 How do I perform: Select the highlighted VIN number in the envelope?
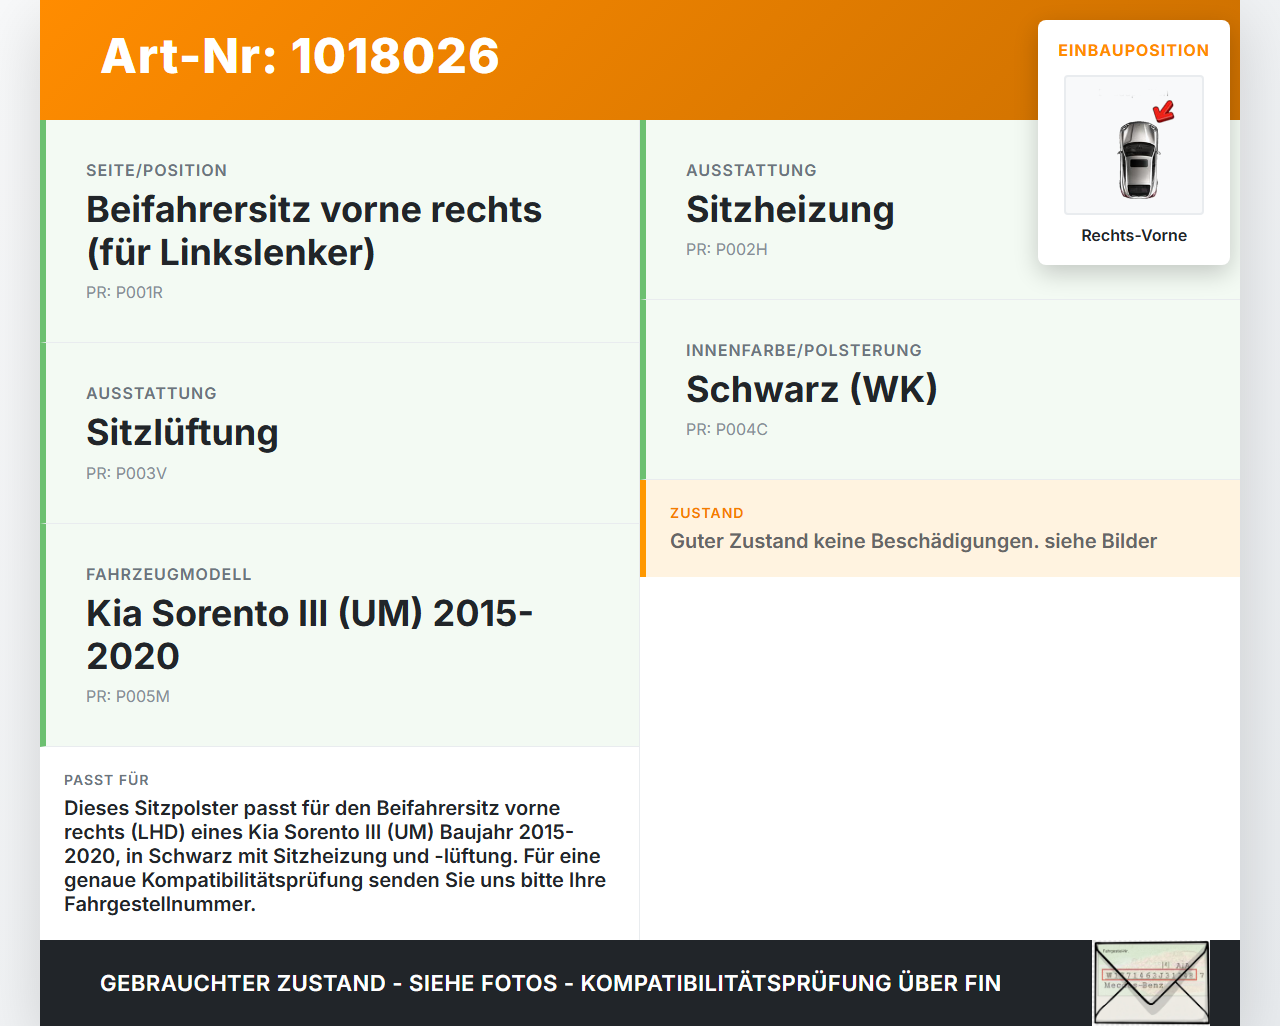(1148, 973)
